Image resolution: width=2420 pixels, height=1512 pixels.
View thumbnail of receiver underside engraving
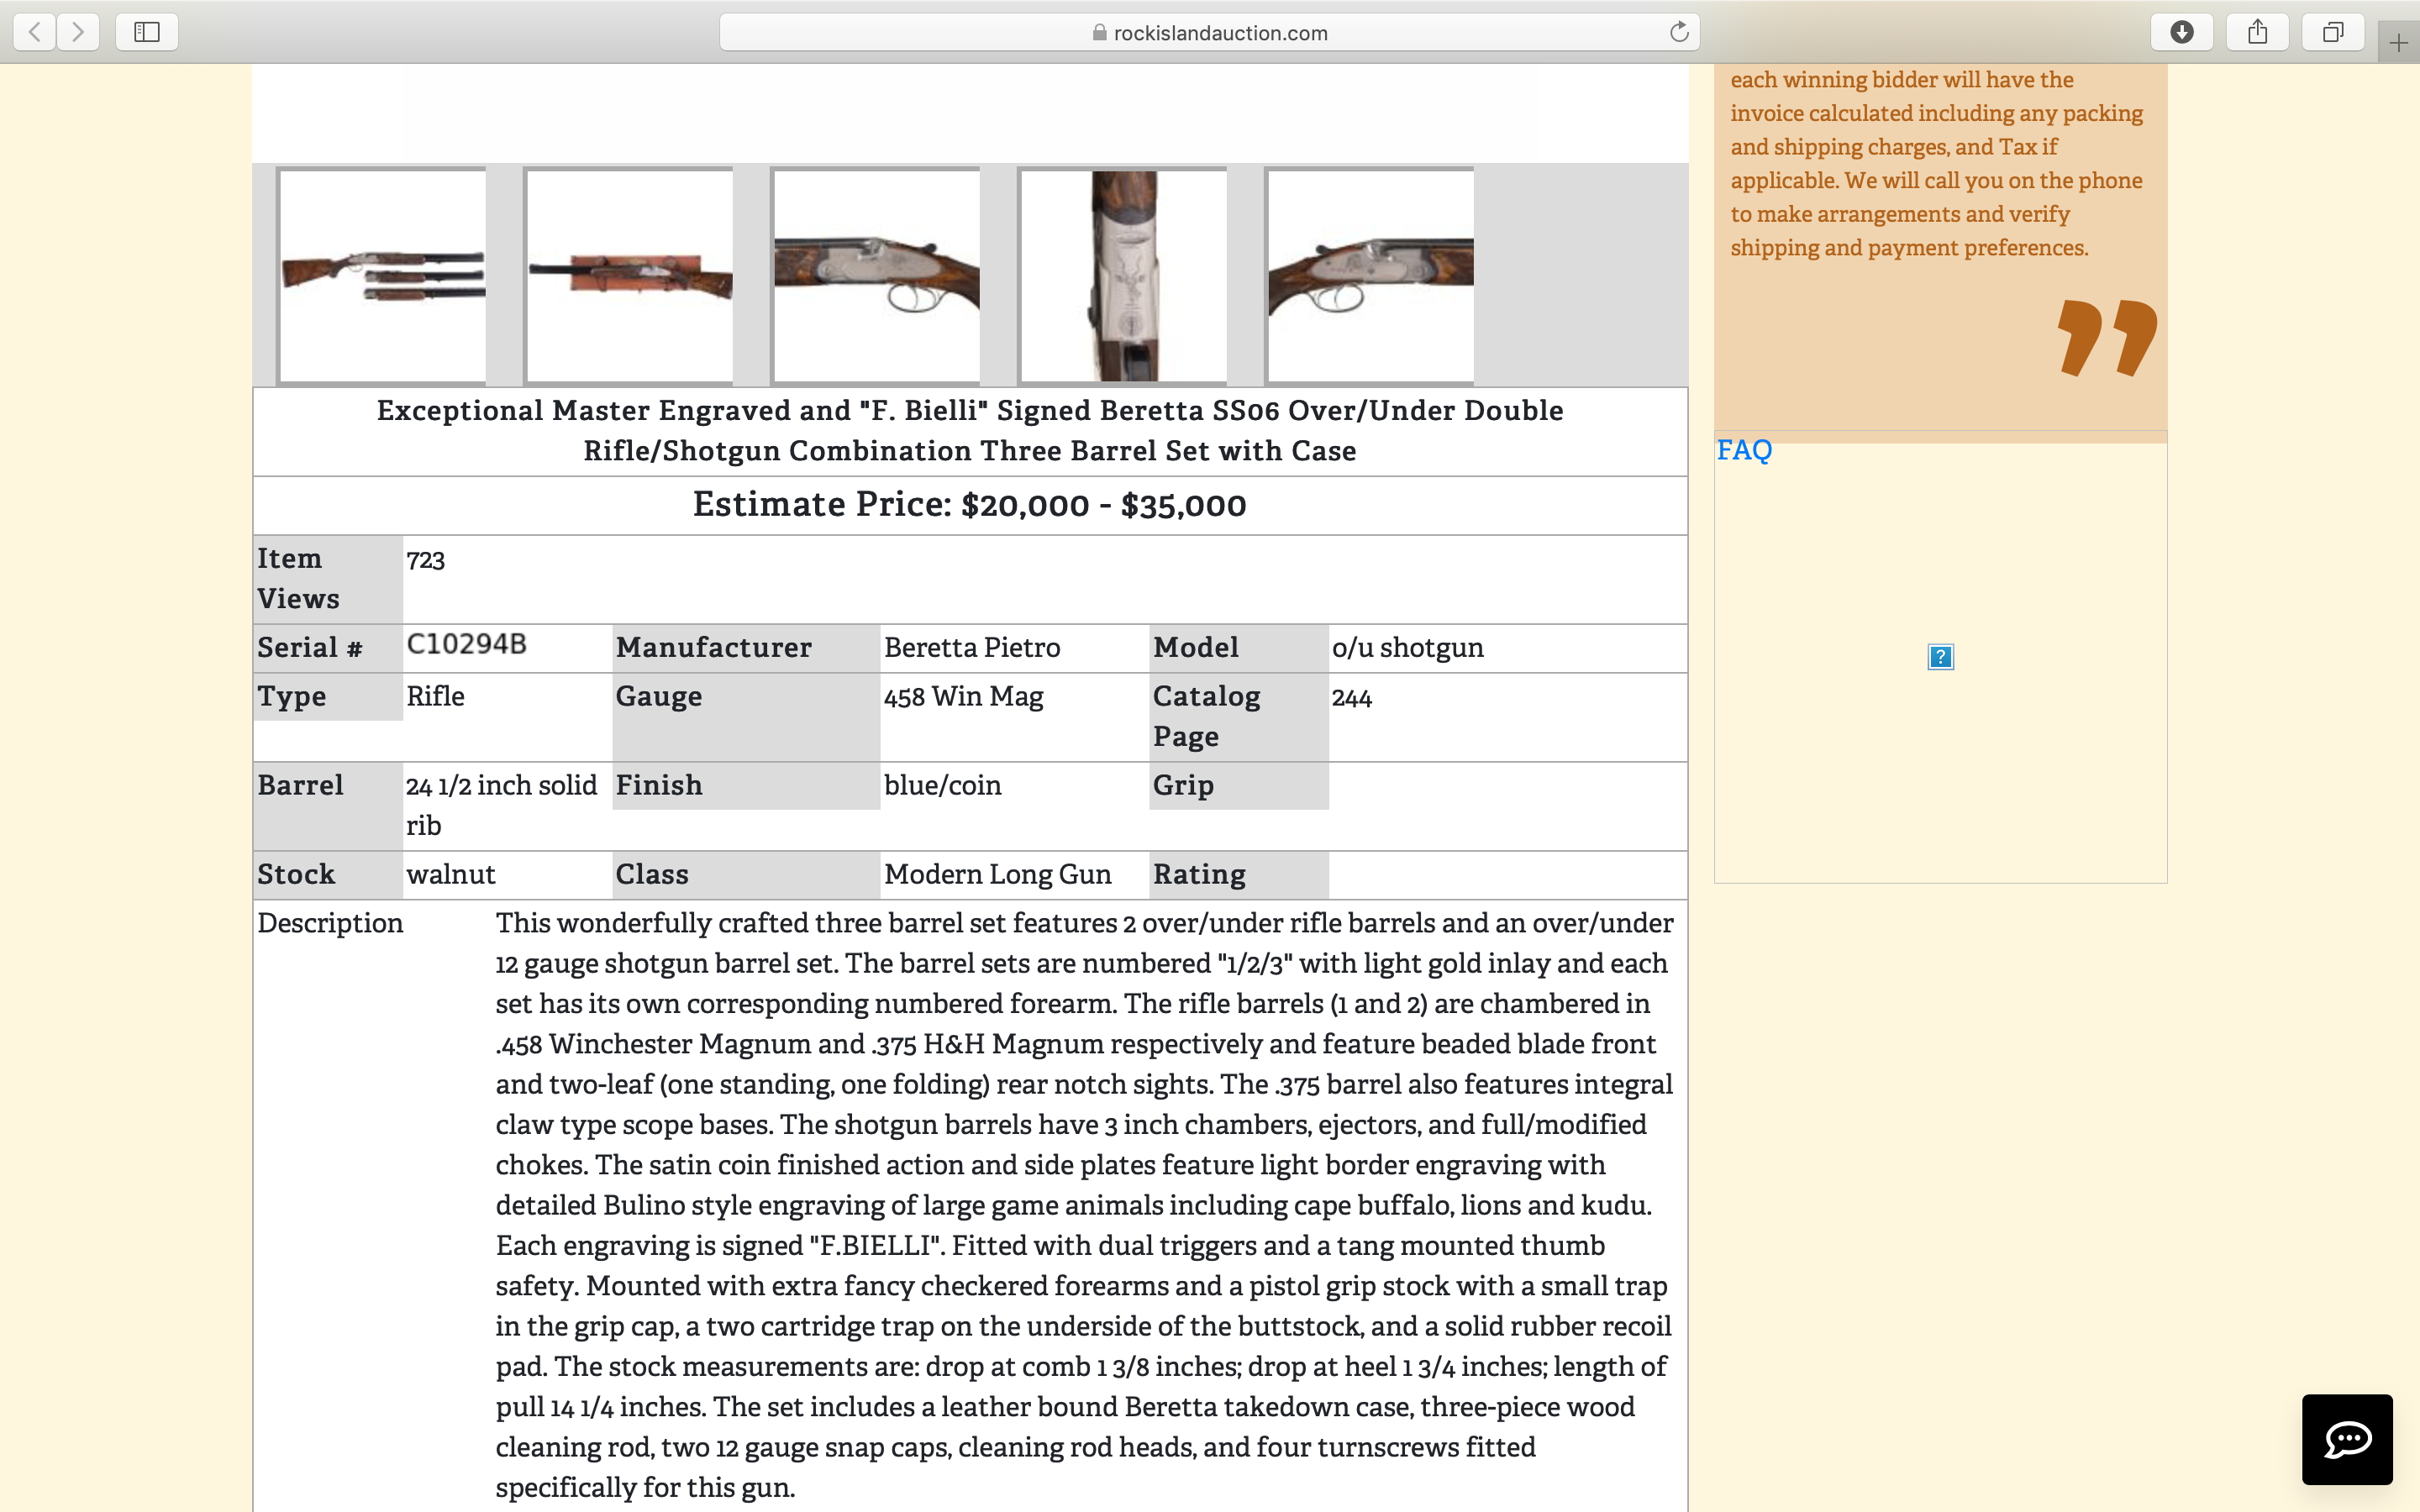click(1123, 276)
